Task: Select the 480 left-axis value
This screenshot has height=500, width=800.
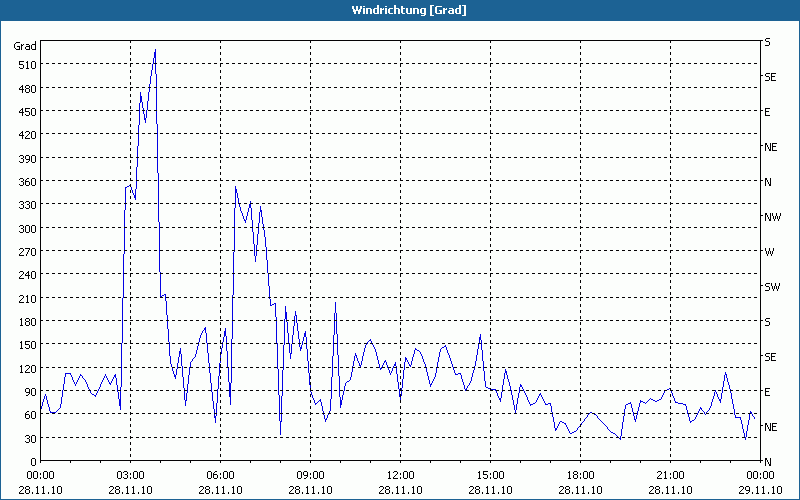Action: coord(28,88)
